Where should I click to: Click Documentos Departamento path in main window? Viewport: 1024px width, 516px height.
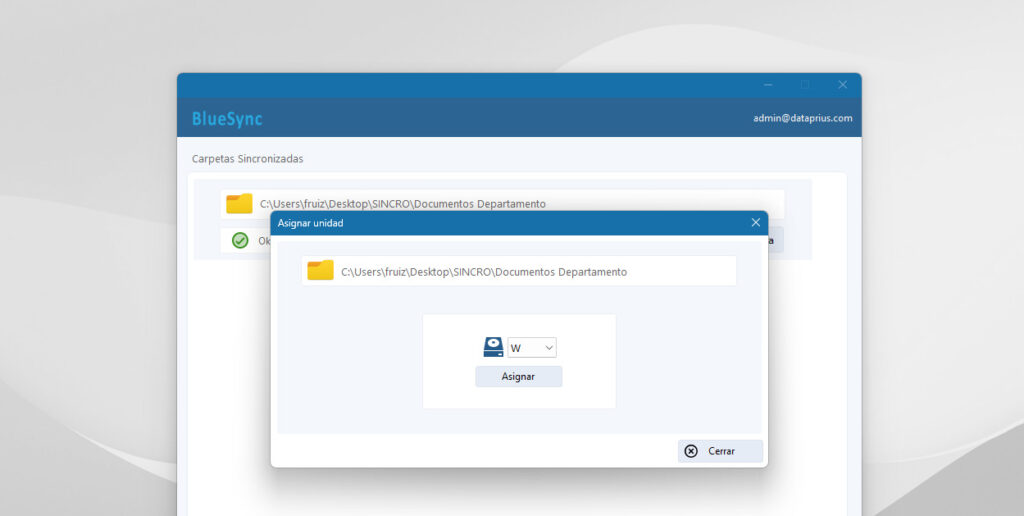tap(402, 204)
